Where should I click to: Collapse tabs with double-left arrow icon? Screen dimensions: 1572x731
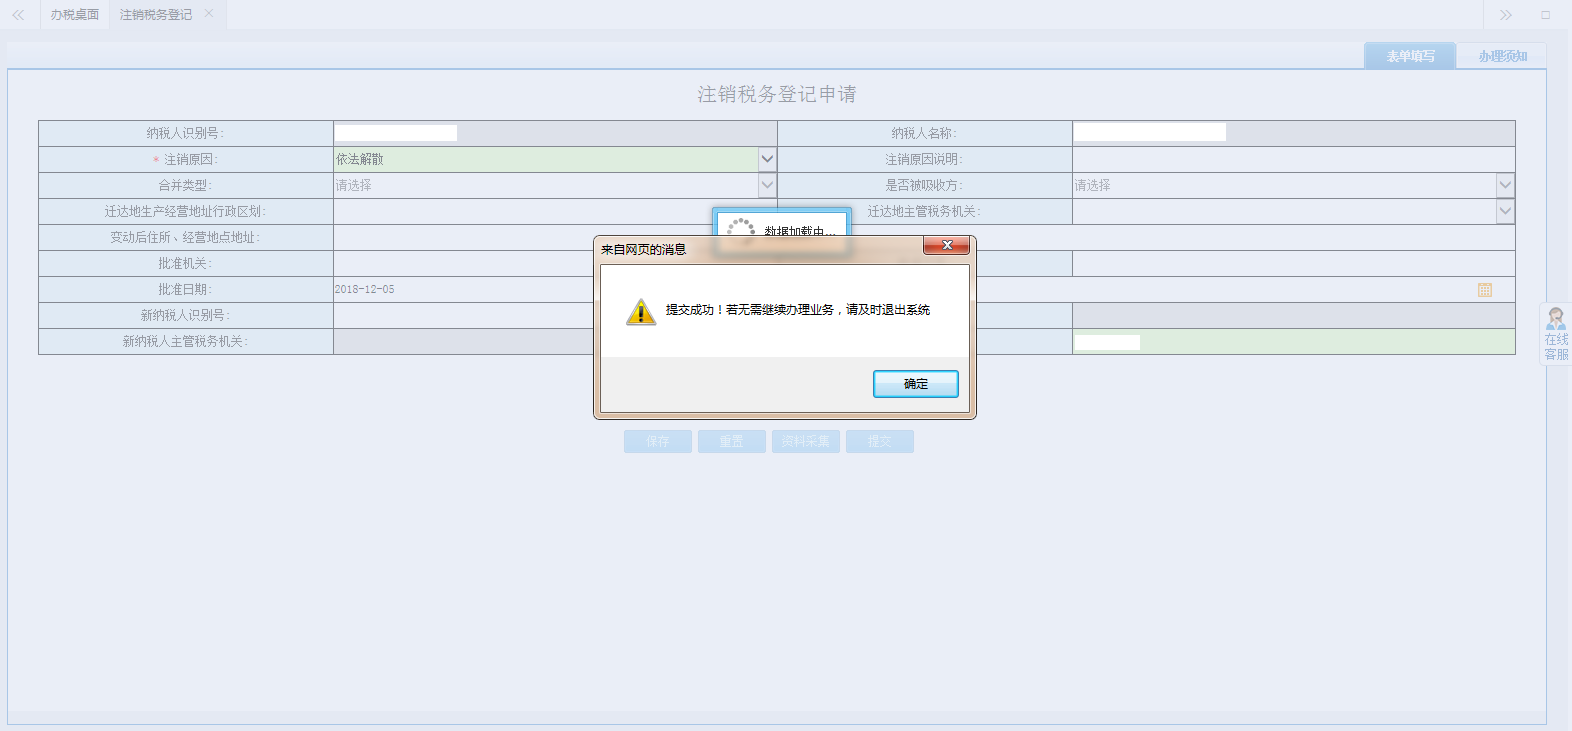[x=18, y=15]
